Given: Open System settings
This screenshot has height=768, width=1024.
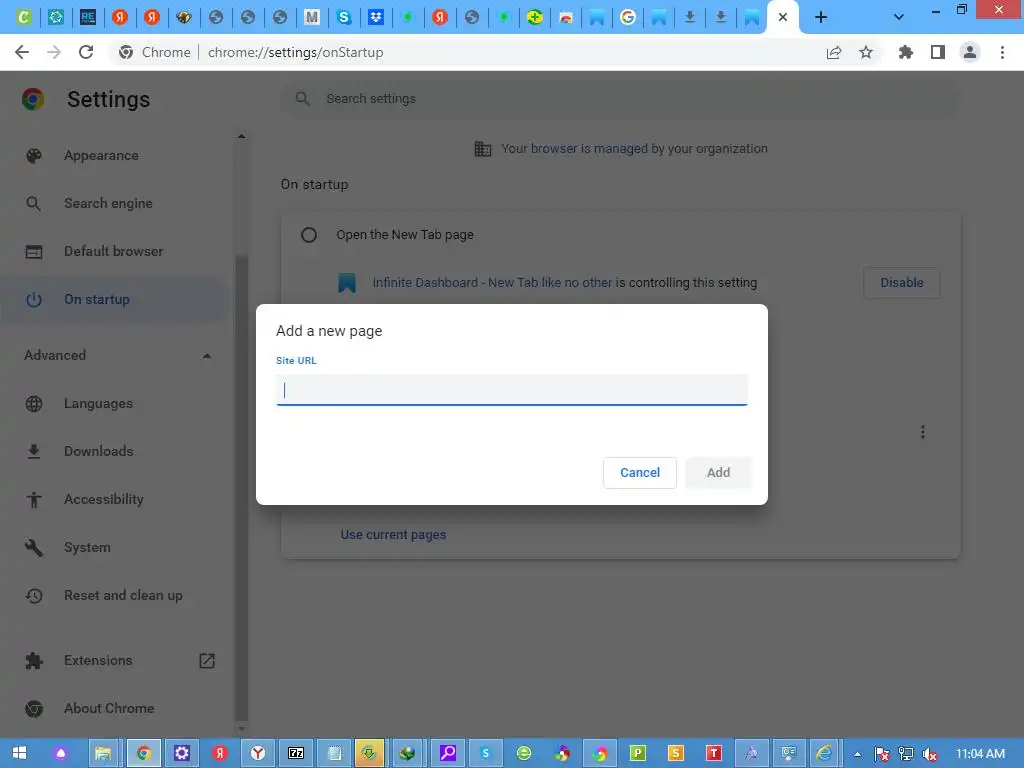Looking at the screenshot, I should click(87, 547).
